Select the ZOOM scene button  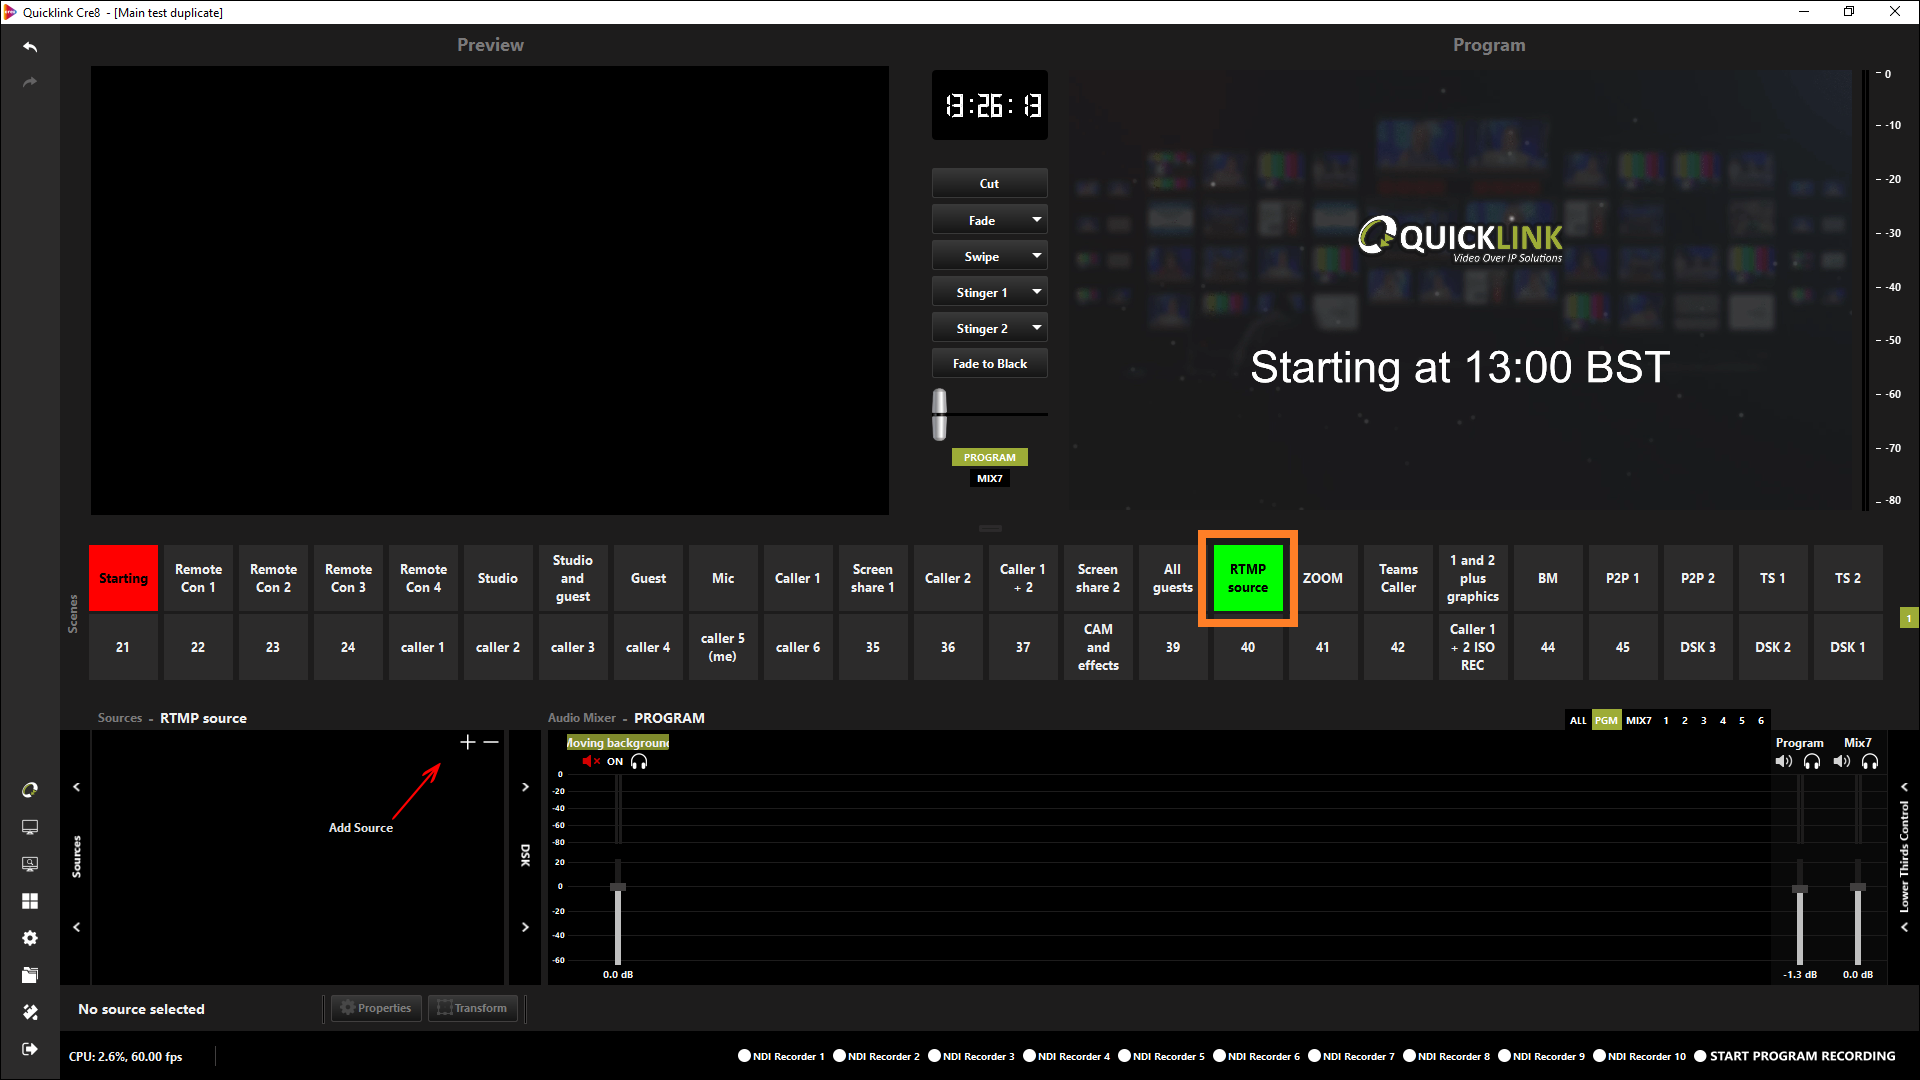1322,578
